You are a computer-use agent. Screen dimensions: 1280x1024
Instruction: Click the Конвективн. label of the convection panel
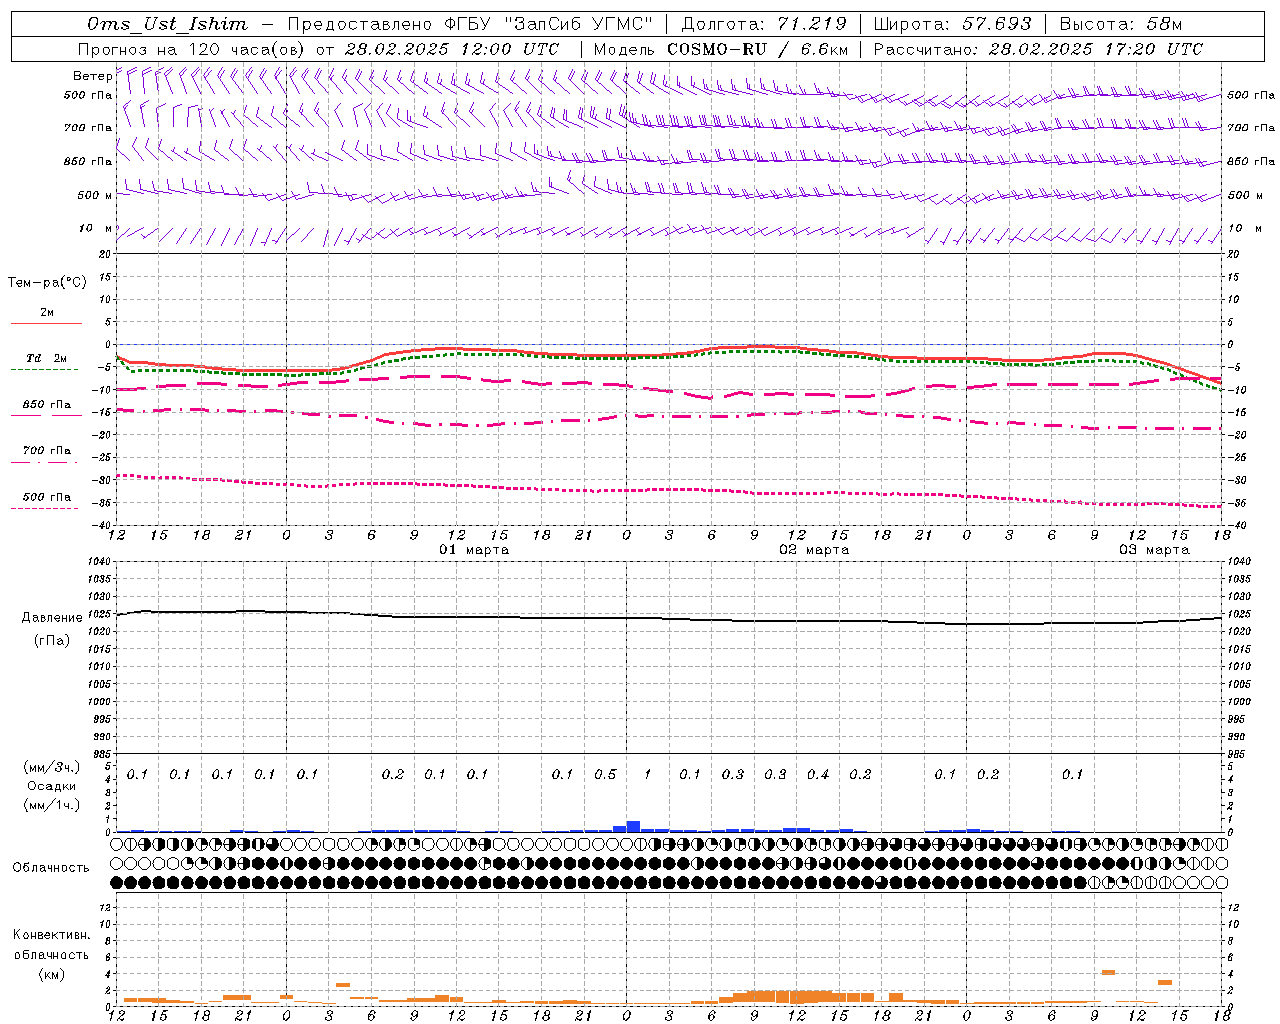[x=51, y=935]
